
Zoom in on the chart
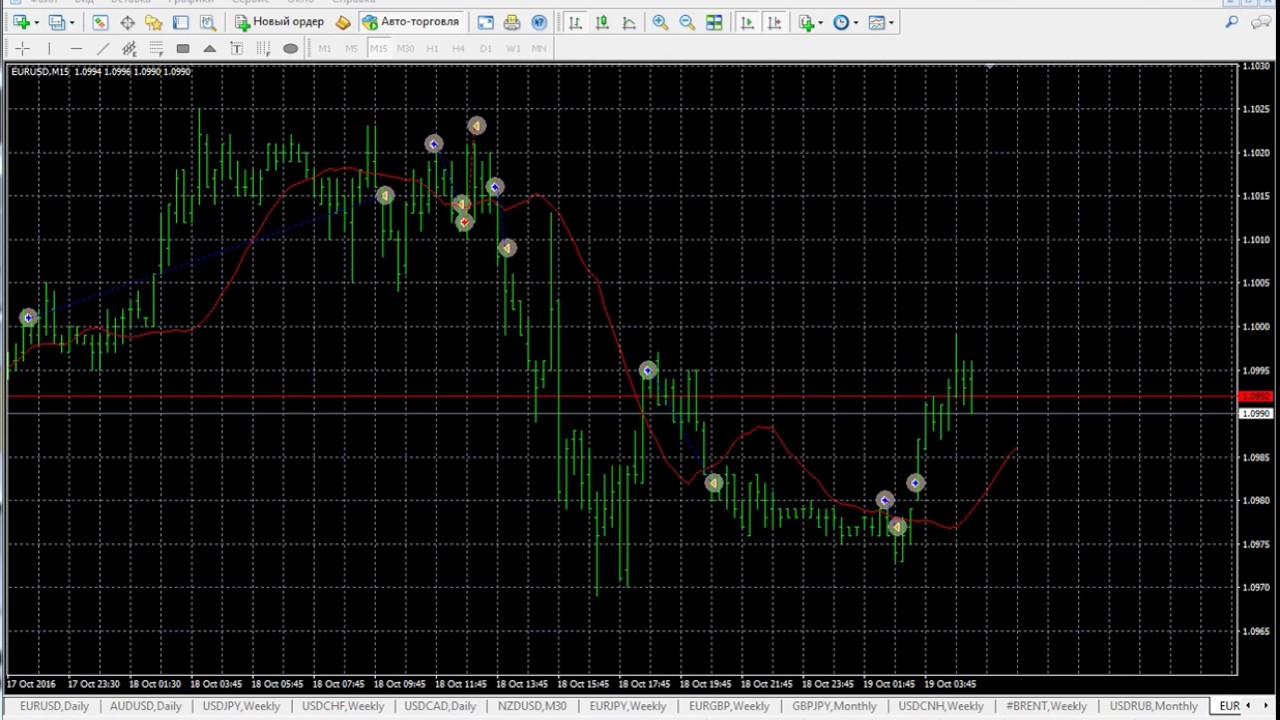(660, 22)
